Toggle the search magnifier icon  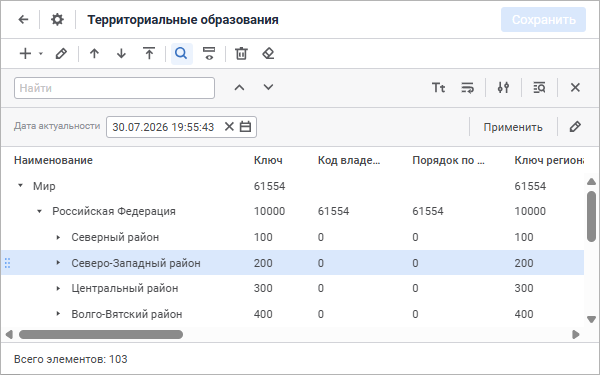pyautogui.click(x=181, y=54)
